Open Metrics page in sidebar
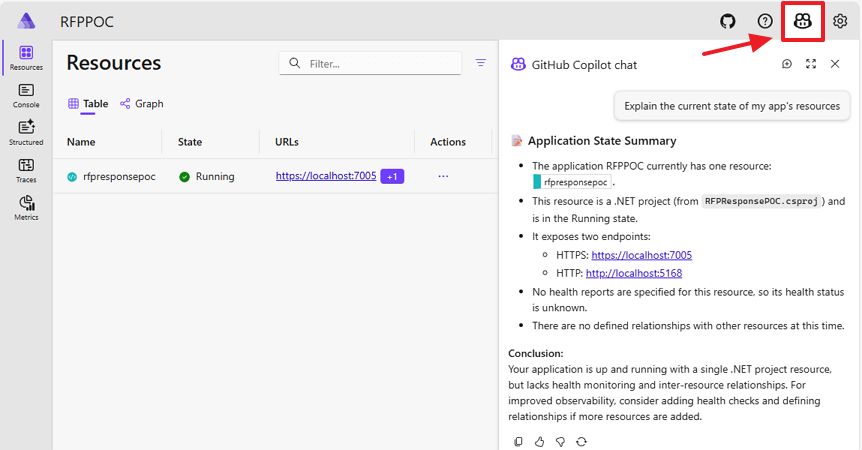The image size is (862, 450). pyautogui.click(x=26, y=208)
